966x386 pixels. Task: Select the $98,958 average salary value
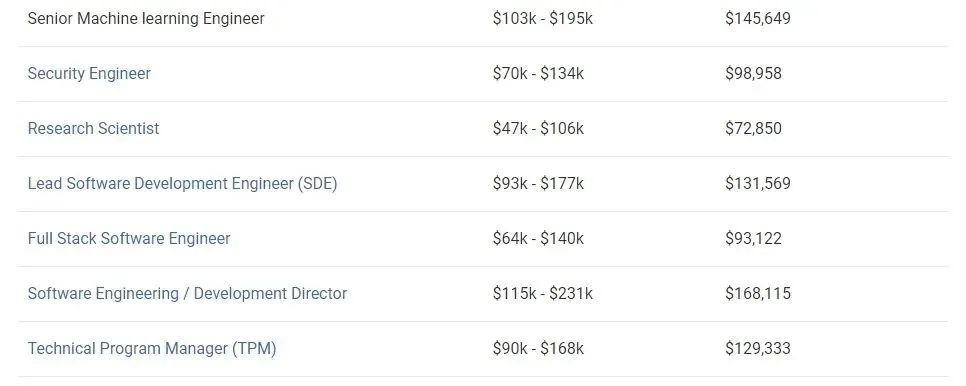(753, 73)
